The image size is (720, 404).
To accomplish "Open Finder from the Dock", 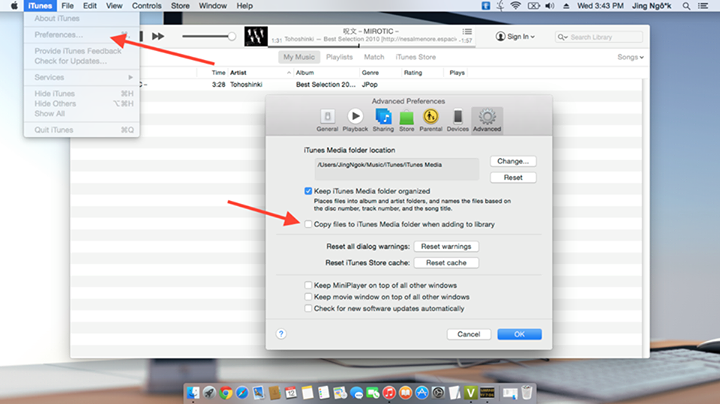I will pos(193,391).
